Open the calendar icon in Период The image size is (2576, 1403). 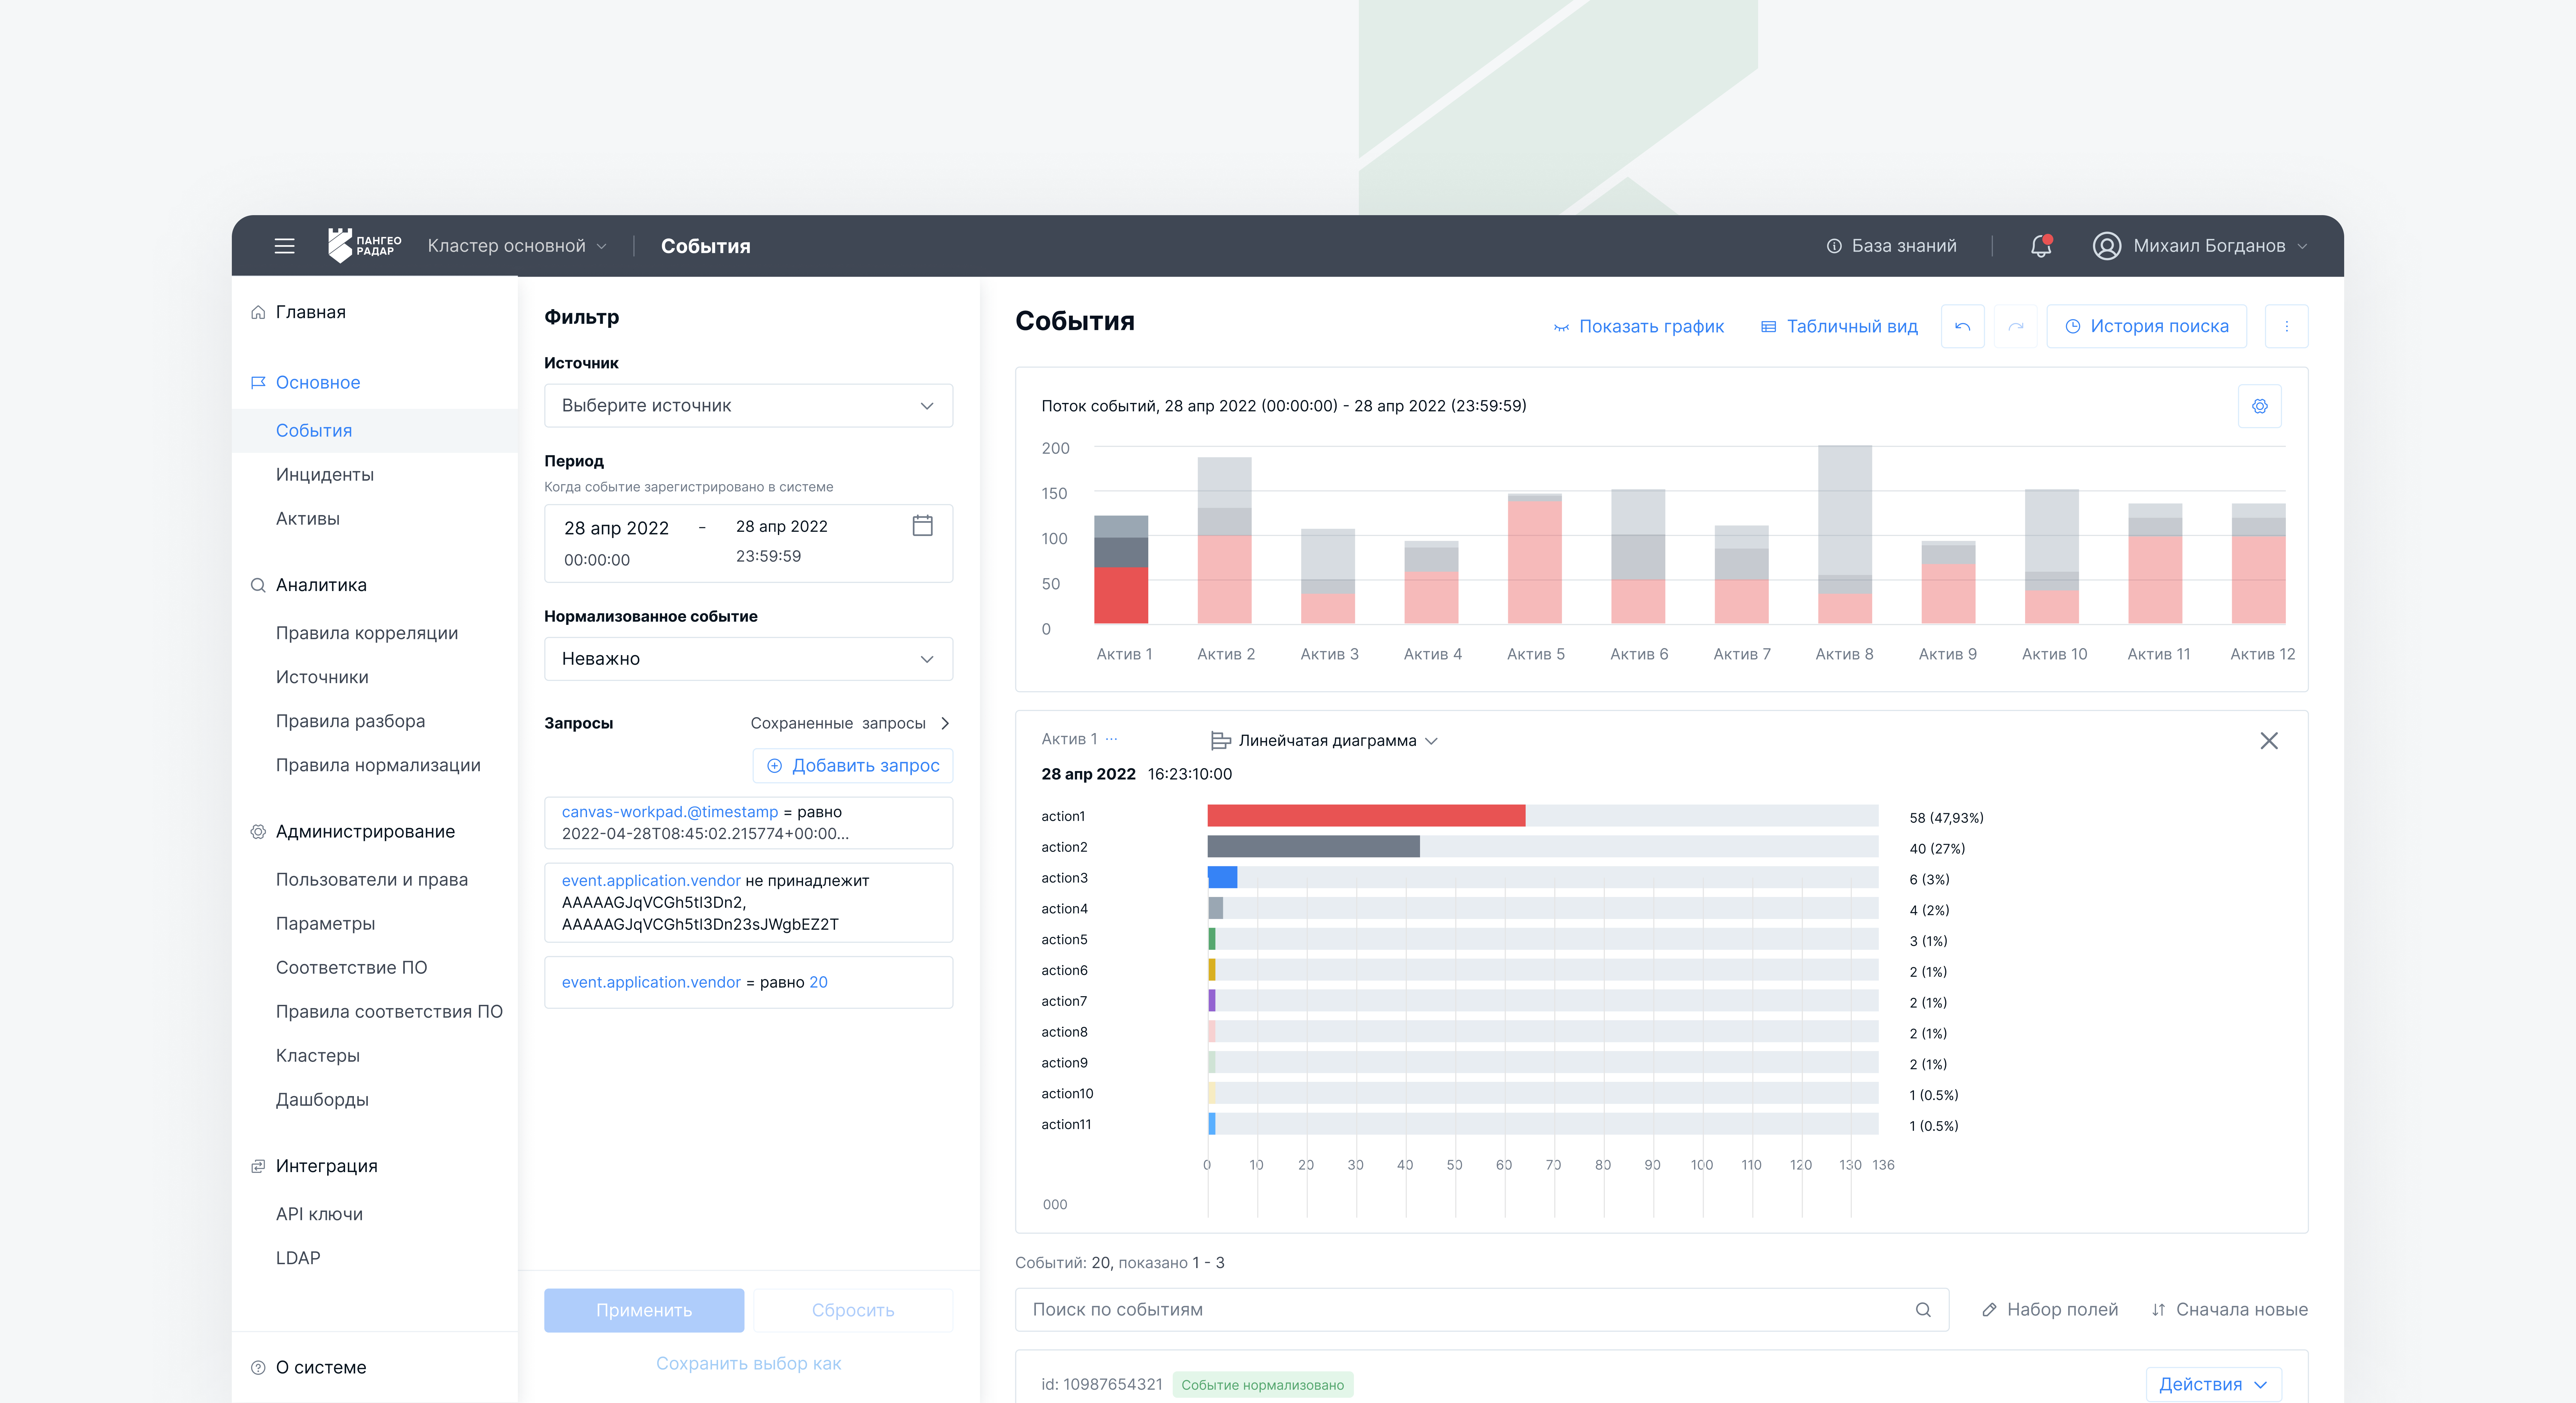pos(922,526)
